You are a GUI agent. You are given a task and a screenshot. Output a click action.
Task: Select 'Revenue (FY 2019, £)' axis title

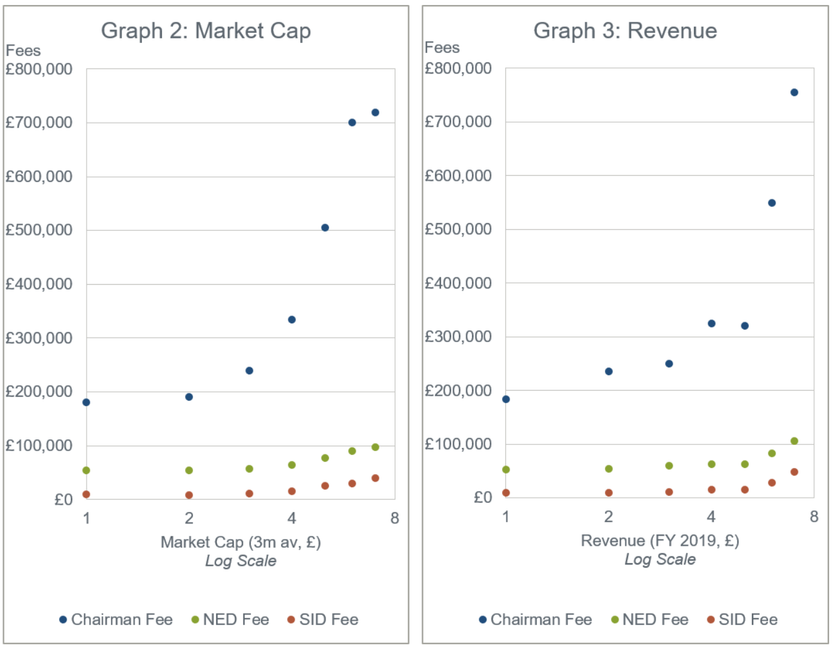click(x=660, y=541)
